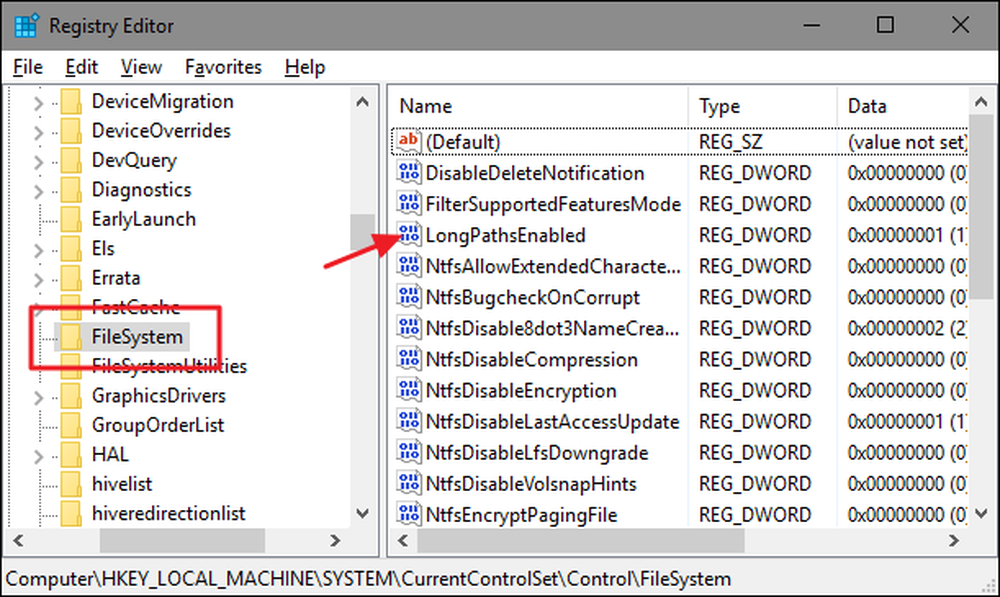Image resolution: width=1000 pixels, height=597 pixels.
Task: Click the Errata folder icon
Action: click(71, 278)
